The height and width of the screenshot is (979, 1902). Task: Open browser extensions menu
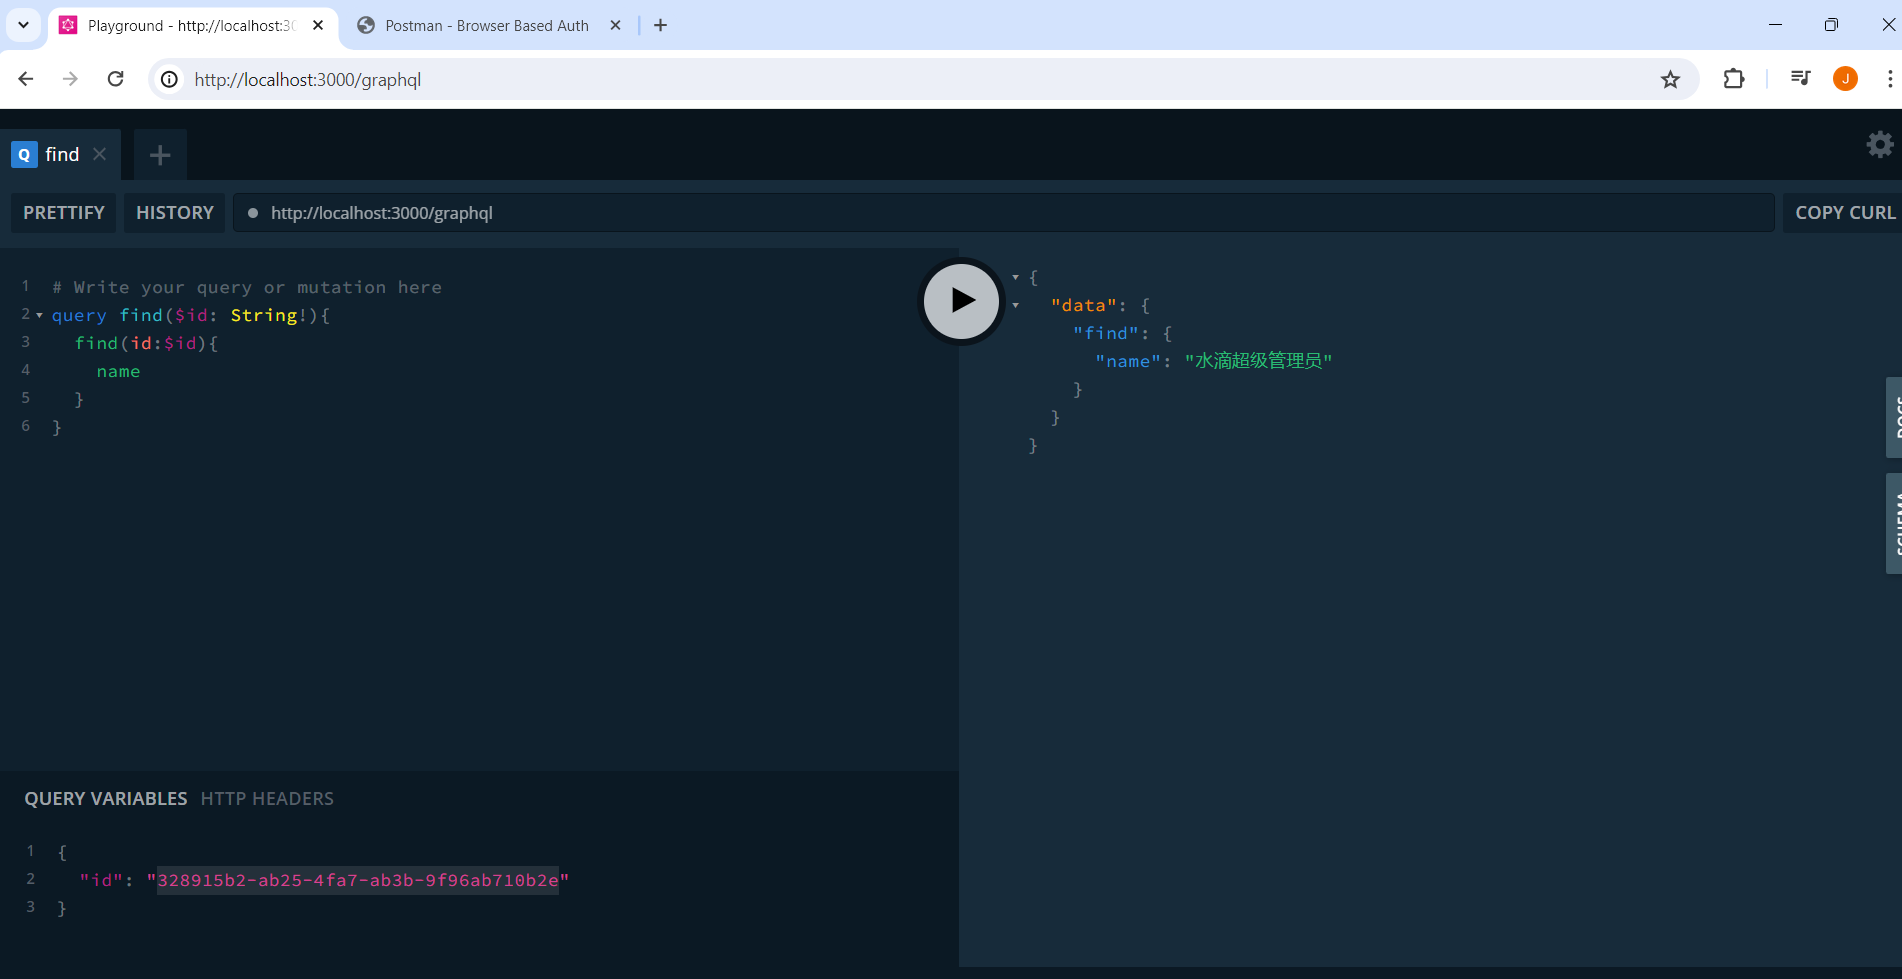[x=1734, y=79]
